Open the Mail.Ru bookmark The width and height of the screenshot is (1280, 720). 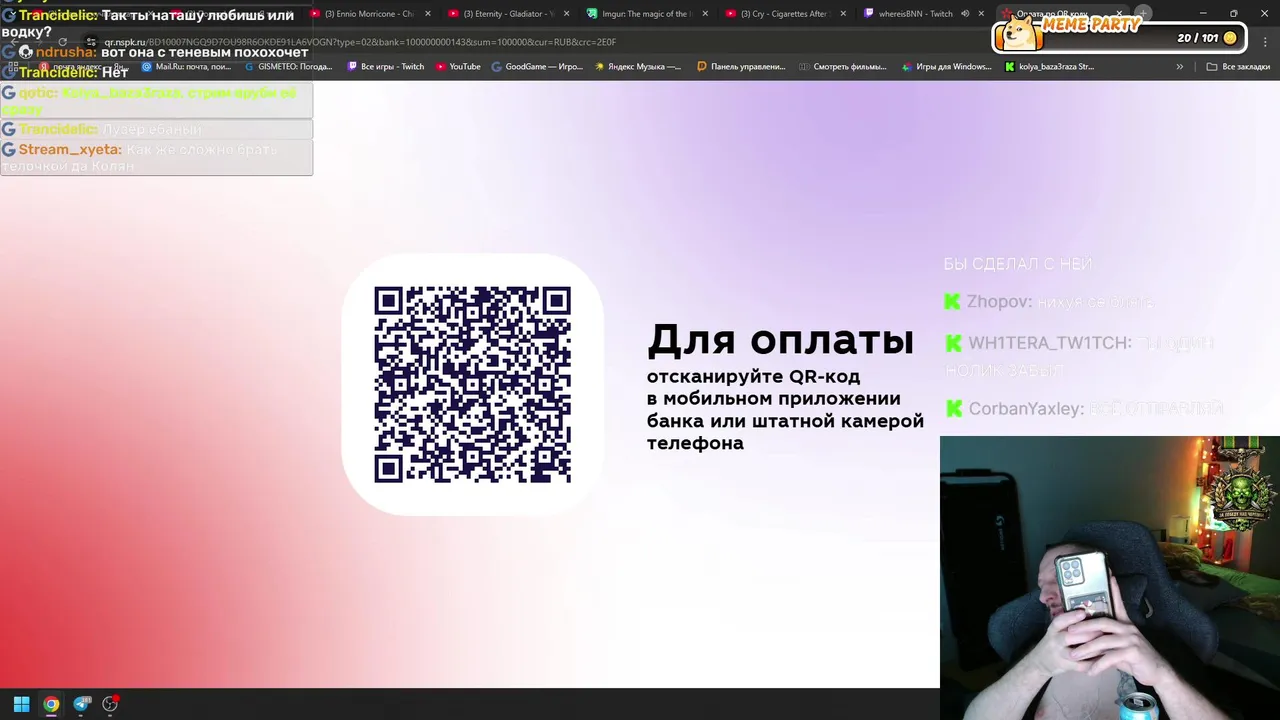[x=186, y=67]
